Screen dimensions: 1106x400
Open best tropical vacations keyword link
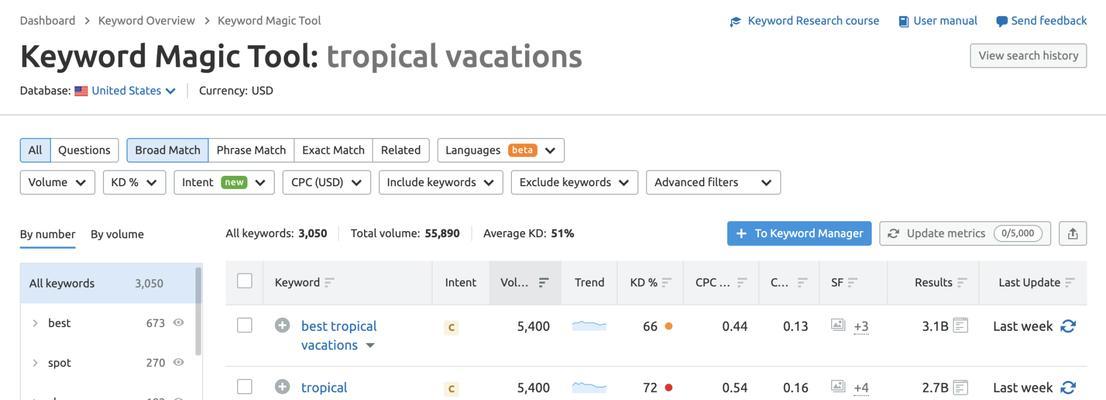coord(339,335)
